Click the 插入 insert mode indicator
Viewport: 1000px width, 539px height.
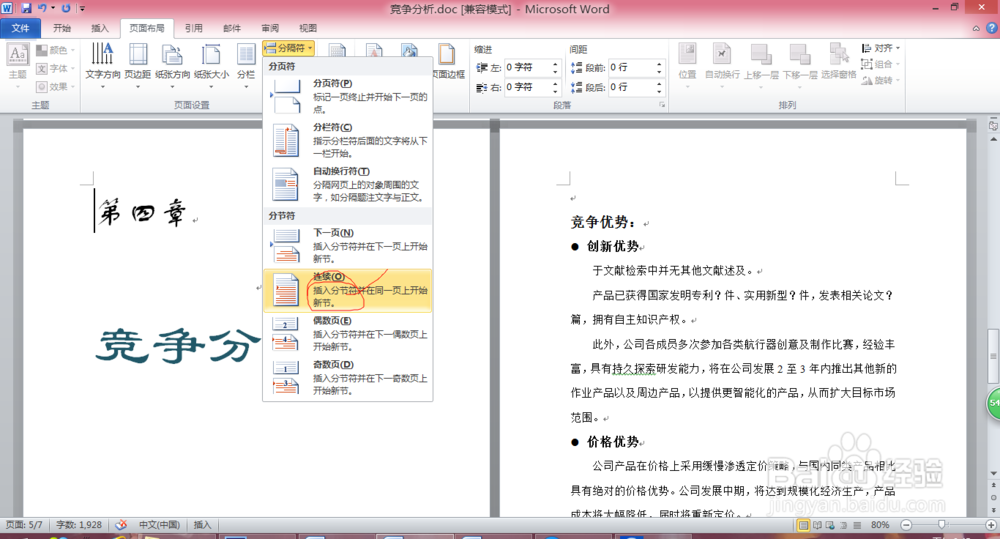point(202,525)
